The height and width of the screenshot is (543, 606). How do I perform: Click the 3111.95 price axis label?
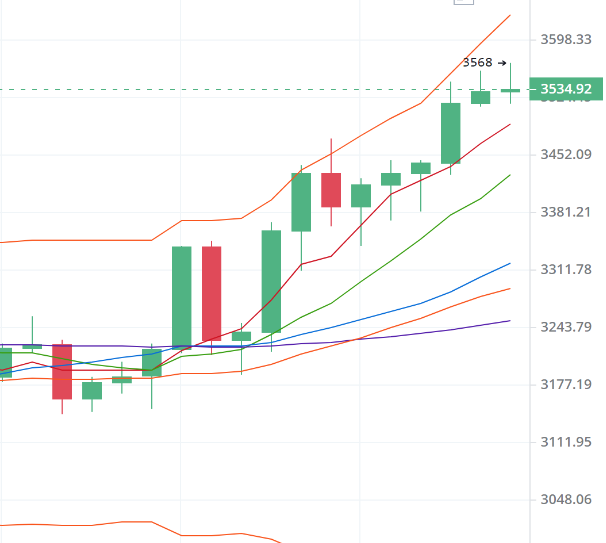pos(566,442)
